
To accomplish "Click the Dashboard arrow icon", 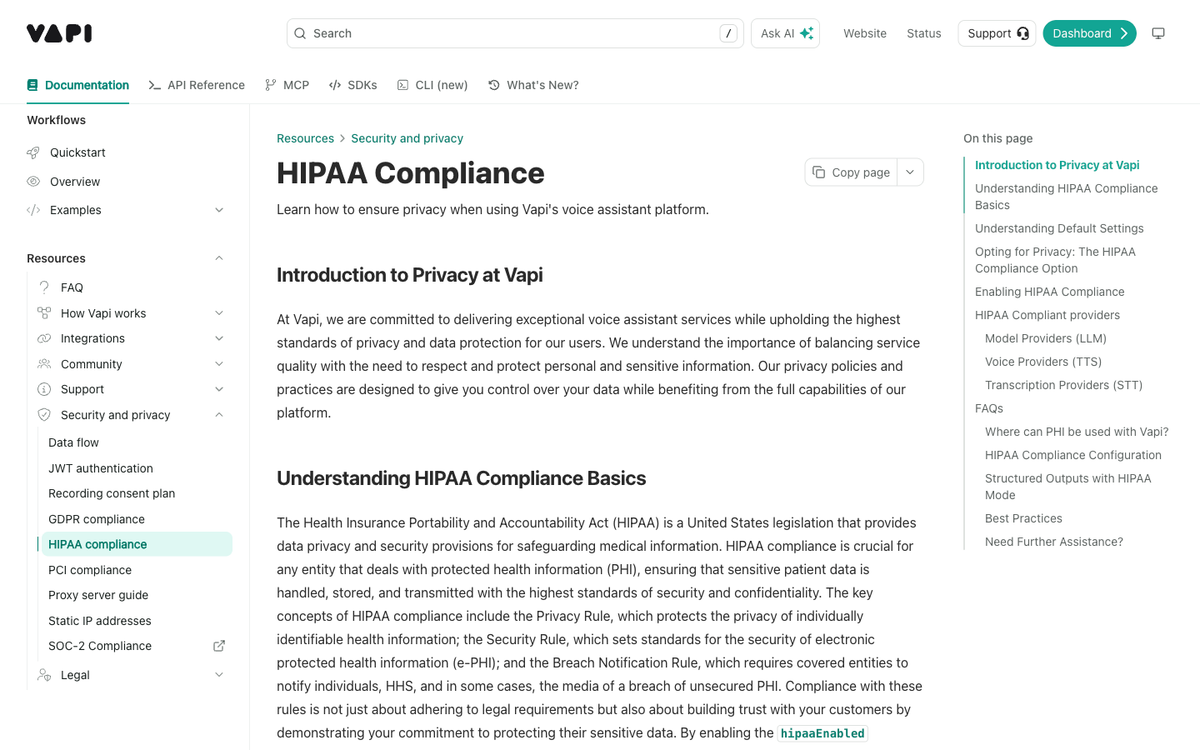I will 1124,33.
